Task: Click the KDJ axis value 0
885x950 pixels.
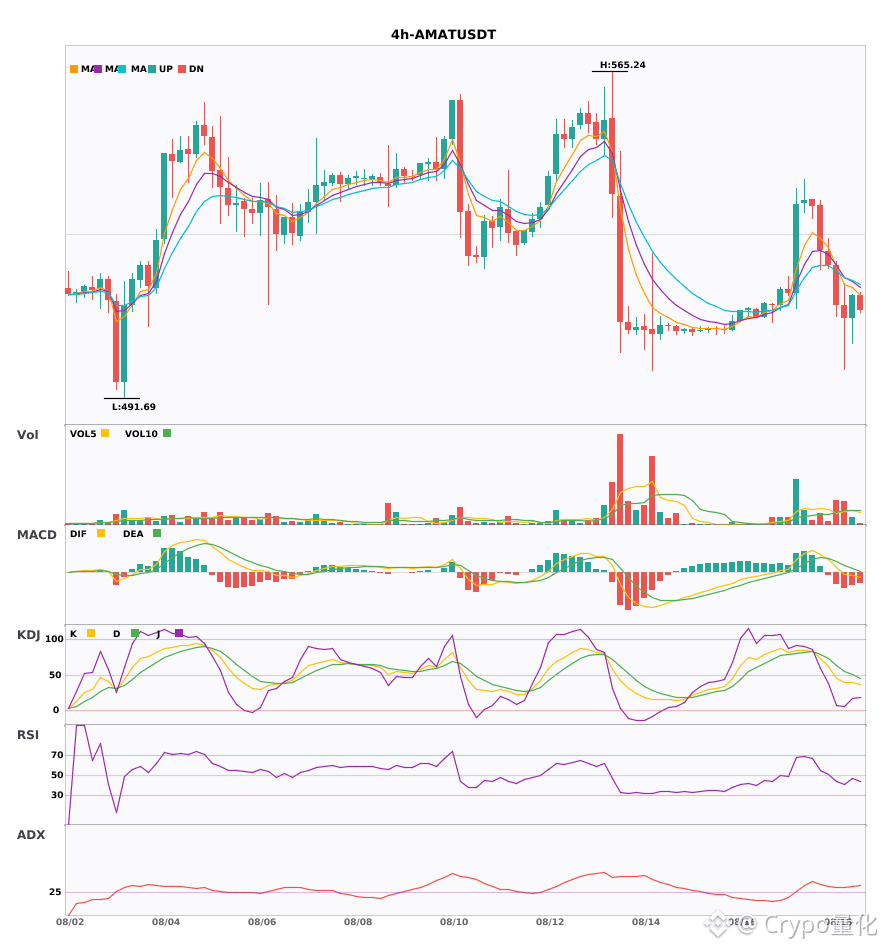Action: [x=56, y=710]
